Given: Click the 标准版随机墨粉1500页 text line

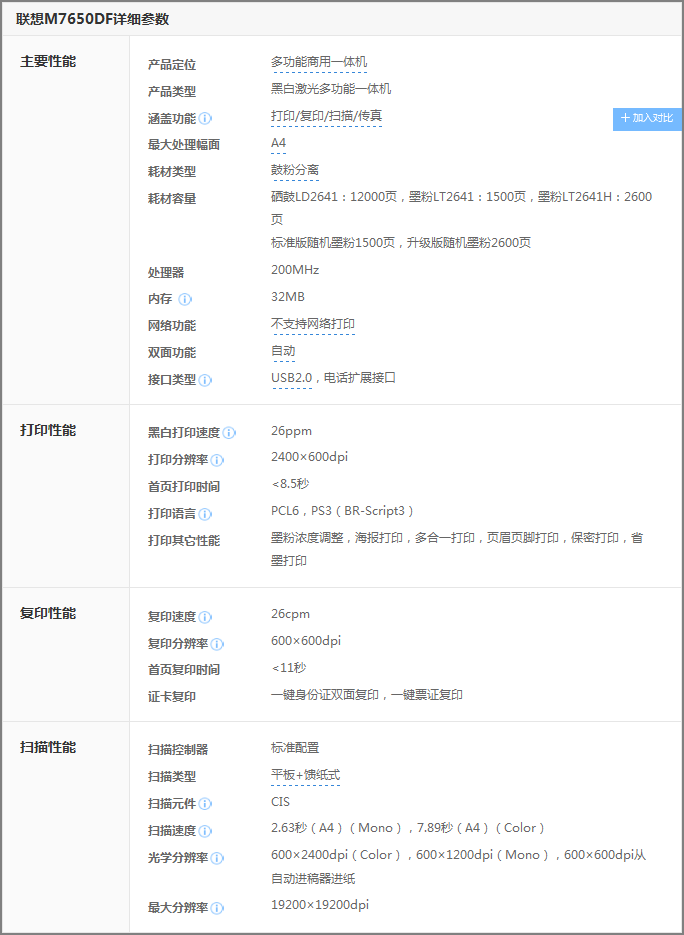Looking at the screenshot, I should click(401, 243).
